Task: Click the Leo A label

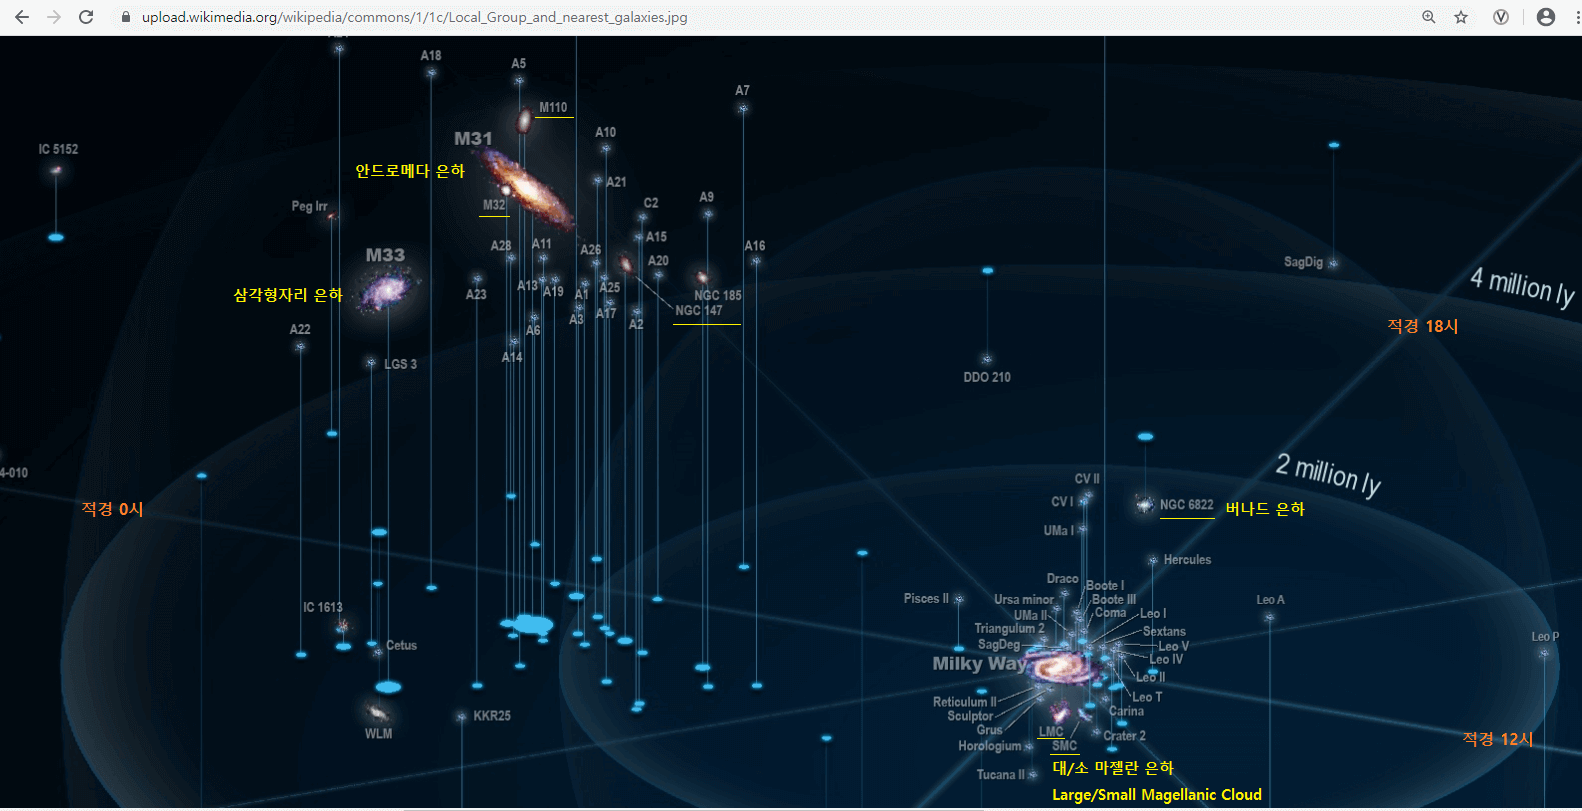Action: pos(1270,600)
